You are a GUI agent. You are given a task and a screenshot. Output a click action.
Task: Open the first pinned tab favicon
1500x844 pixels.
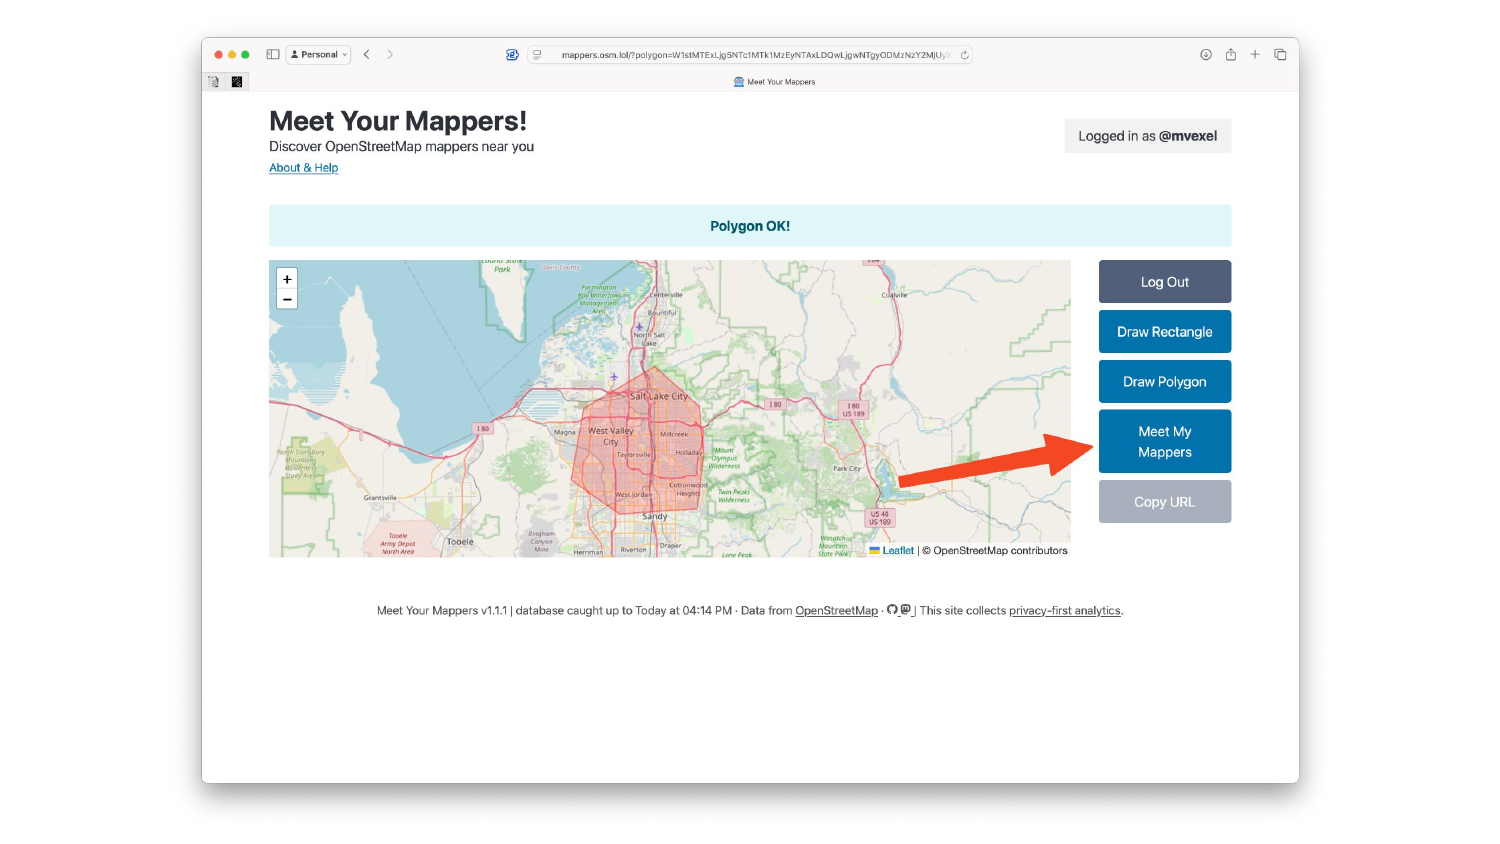click(213, 82)
